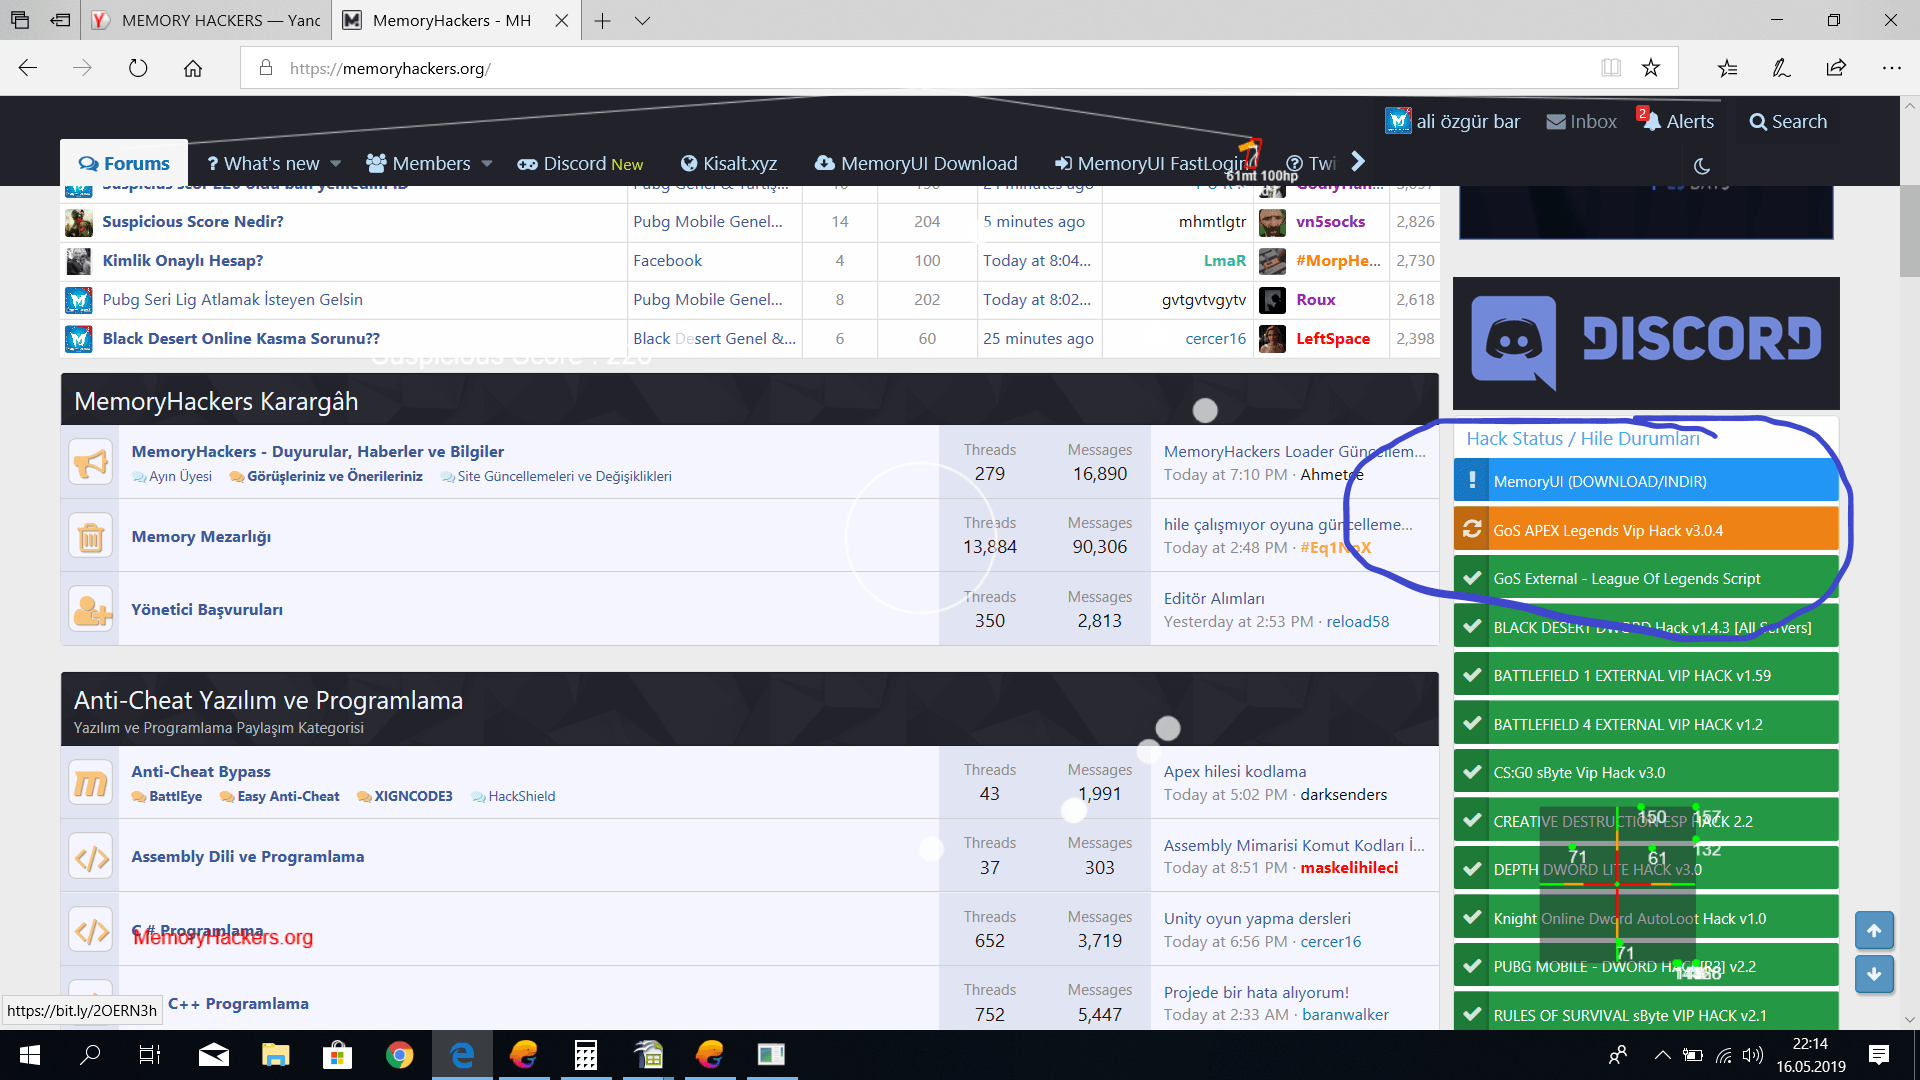Open a new browser tab
Screen dimensions: 1920x1080
tap(602, 20)
